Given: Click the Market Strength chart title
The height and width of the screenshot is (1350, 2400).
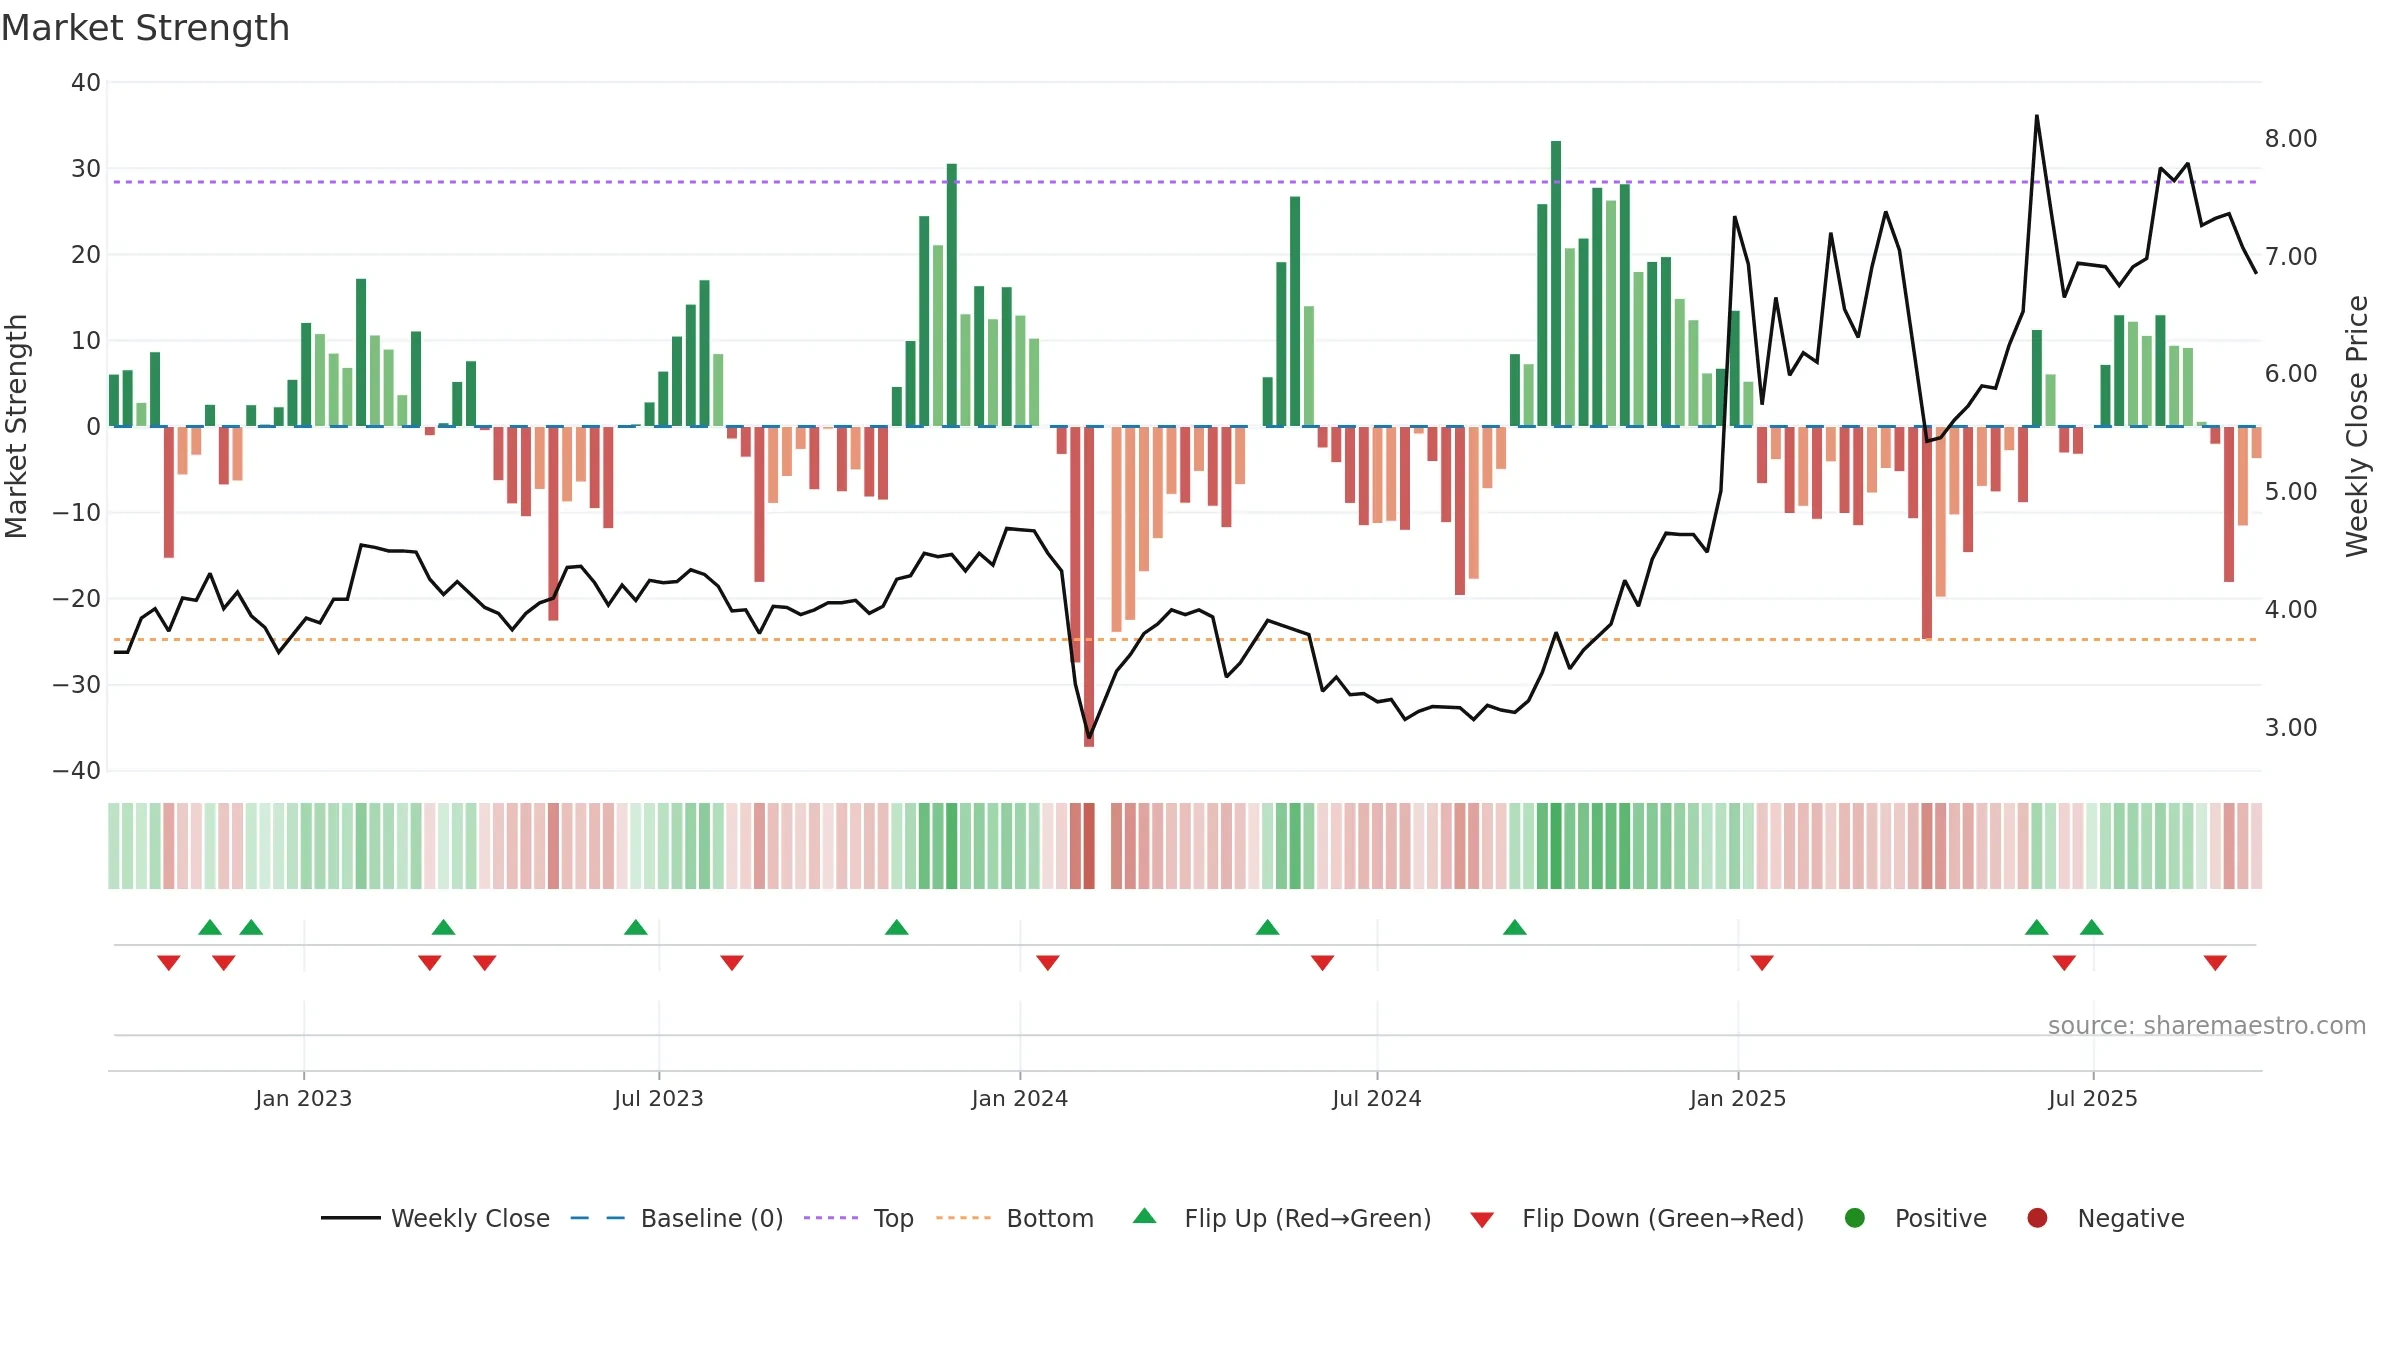Looking at the screenshot, I should pyautogui.click(x=145, y=28).
